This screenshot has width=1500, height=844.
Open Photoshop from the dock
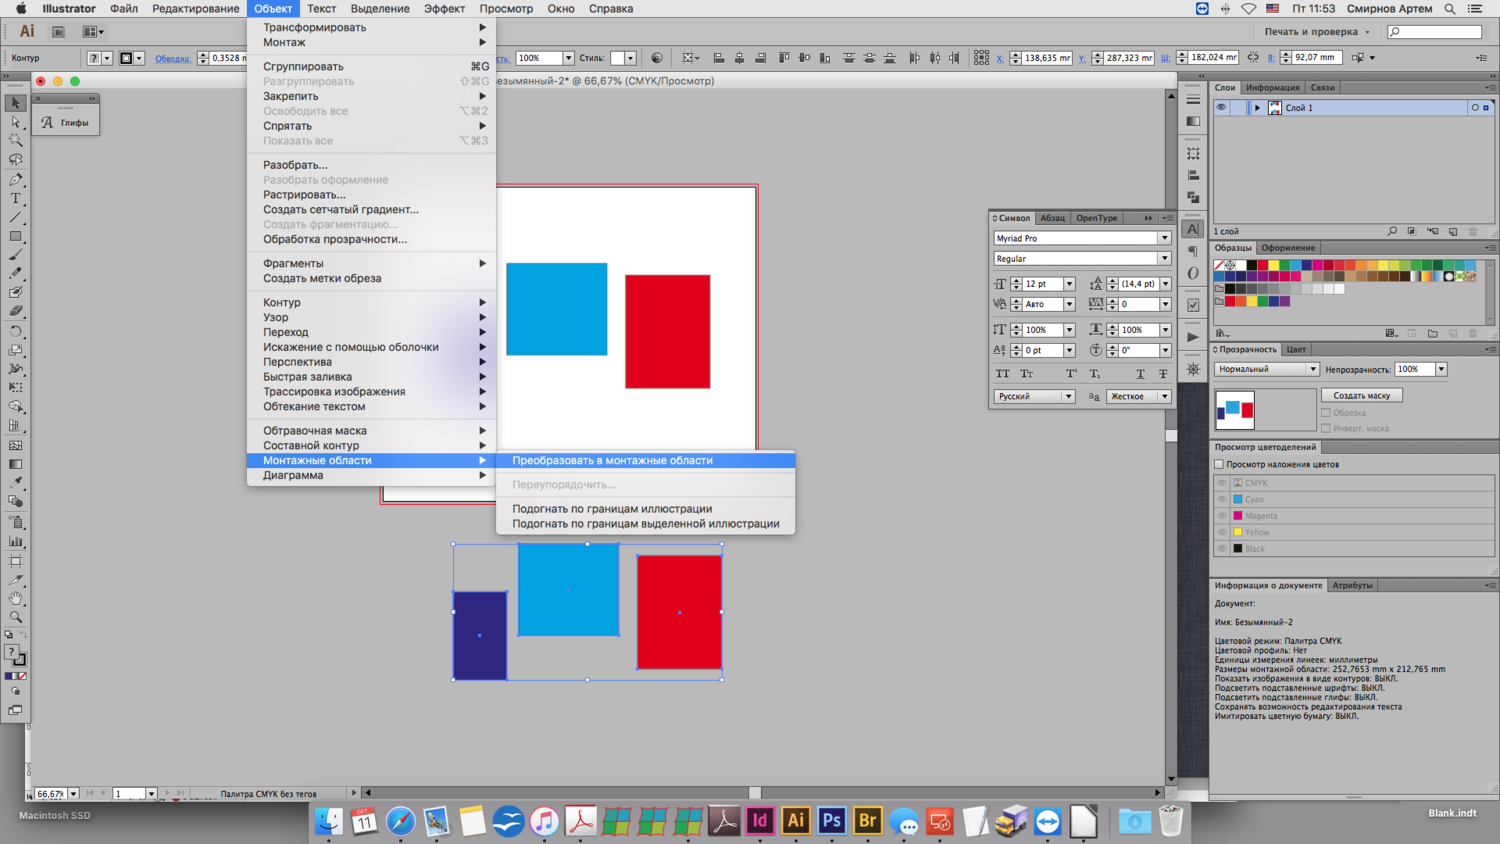click(831, 821)
